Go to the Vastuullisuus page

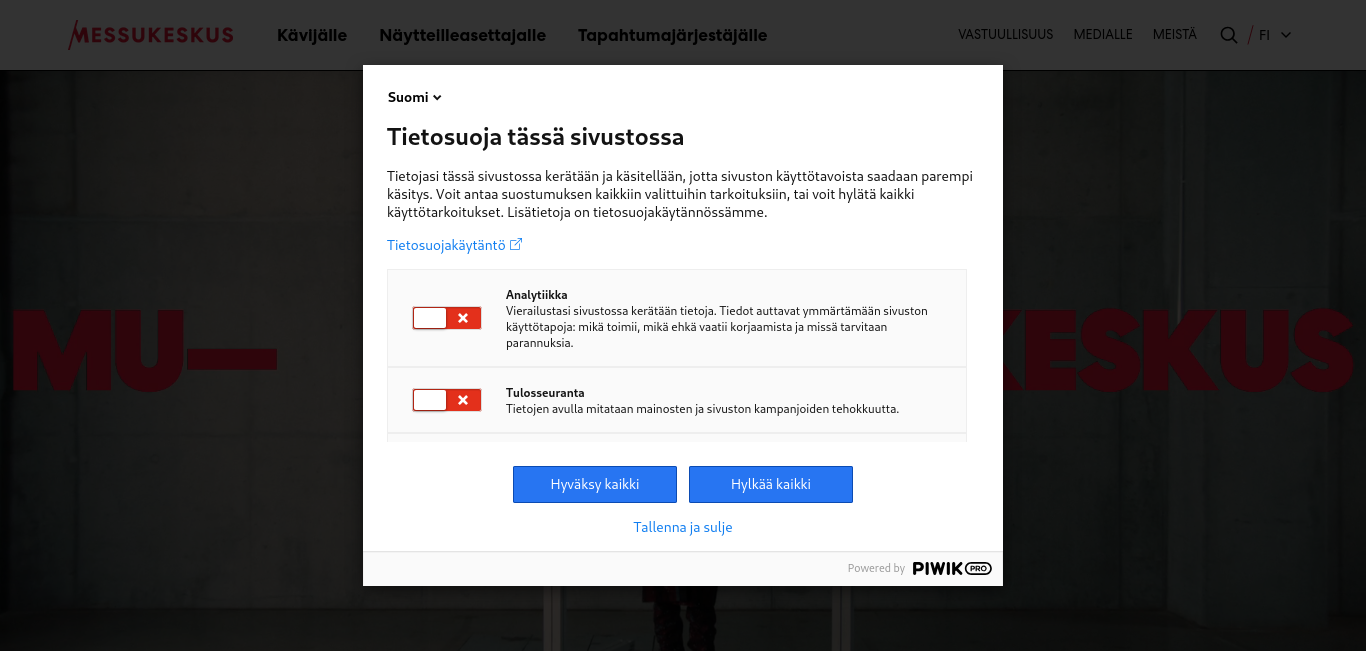(x=1005, y=34)
